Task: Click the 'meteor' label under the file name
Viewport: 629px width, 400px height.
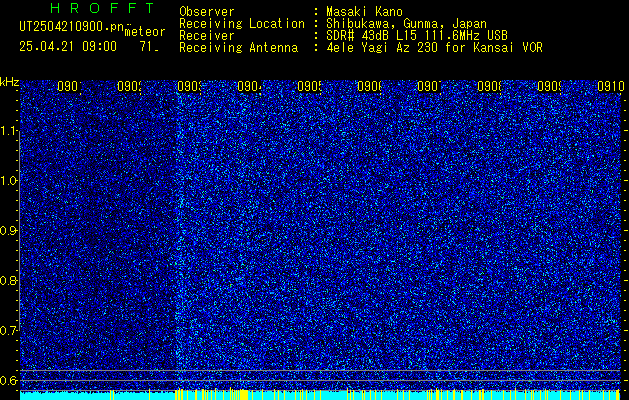Action: tap(145, 32)
